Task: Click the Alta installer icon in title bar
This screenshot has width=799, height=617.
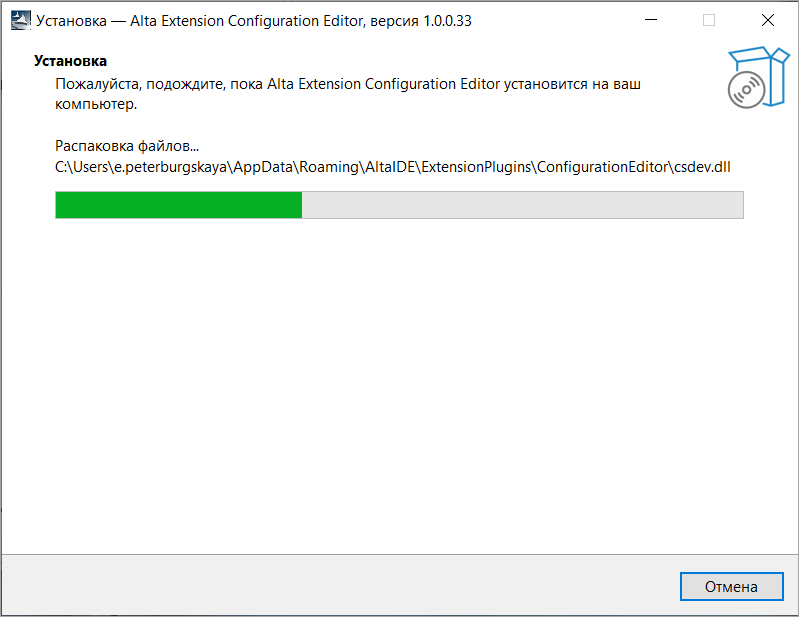Action: point(20,20)
